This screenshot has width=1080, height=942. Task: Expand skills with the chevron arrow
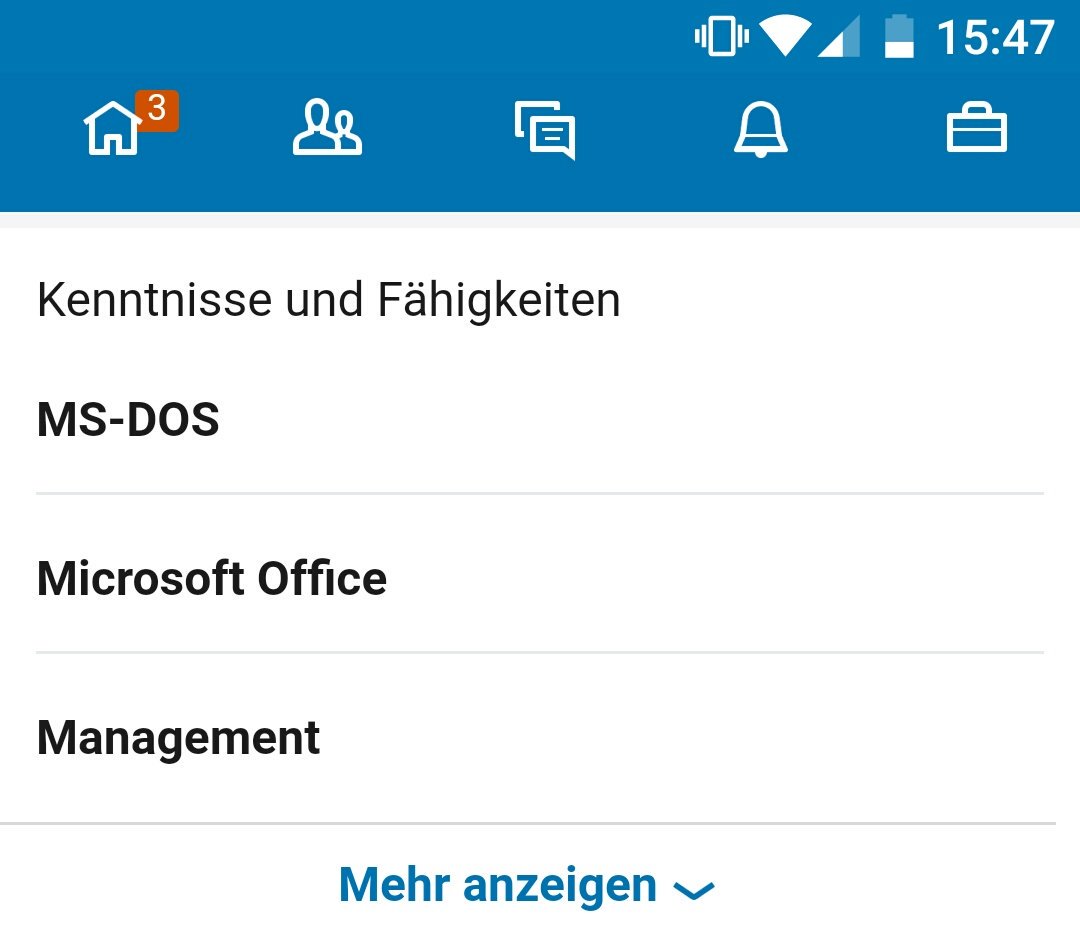click(694, 890)
